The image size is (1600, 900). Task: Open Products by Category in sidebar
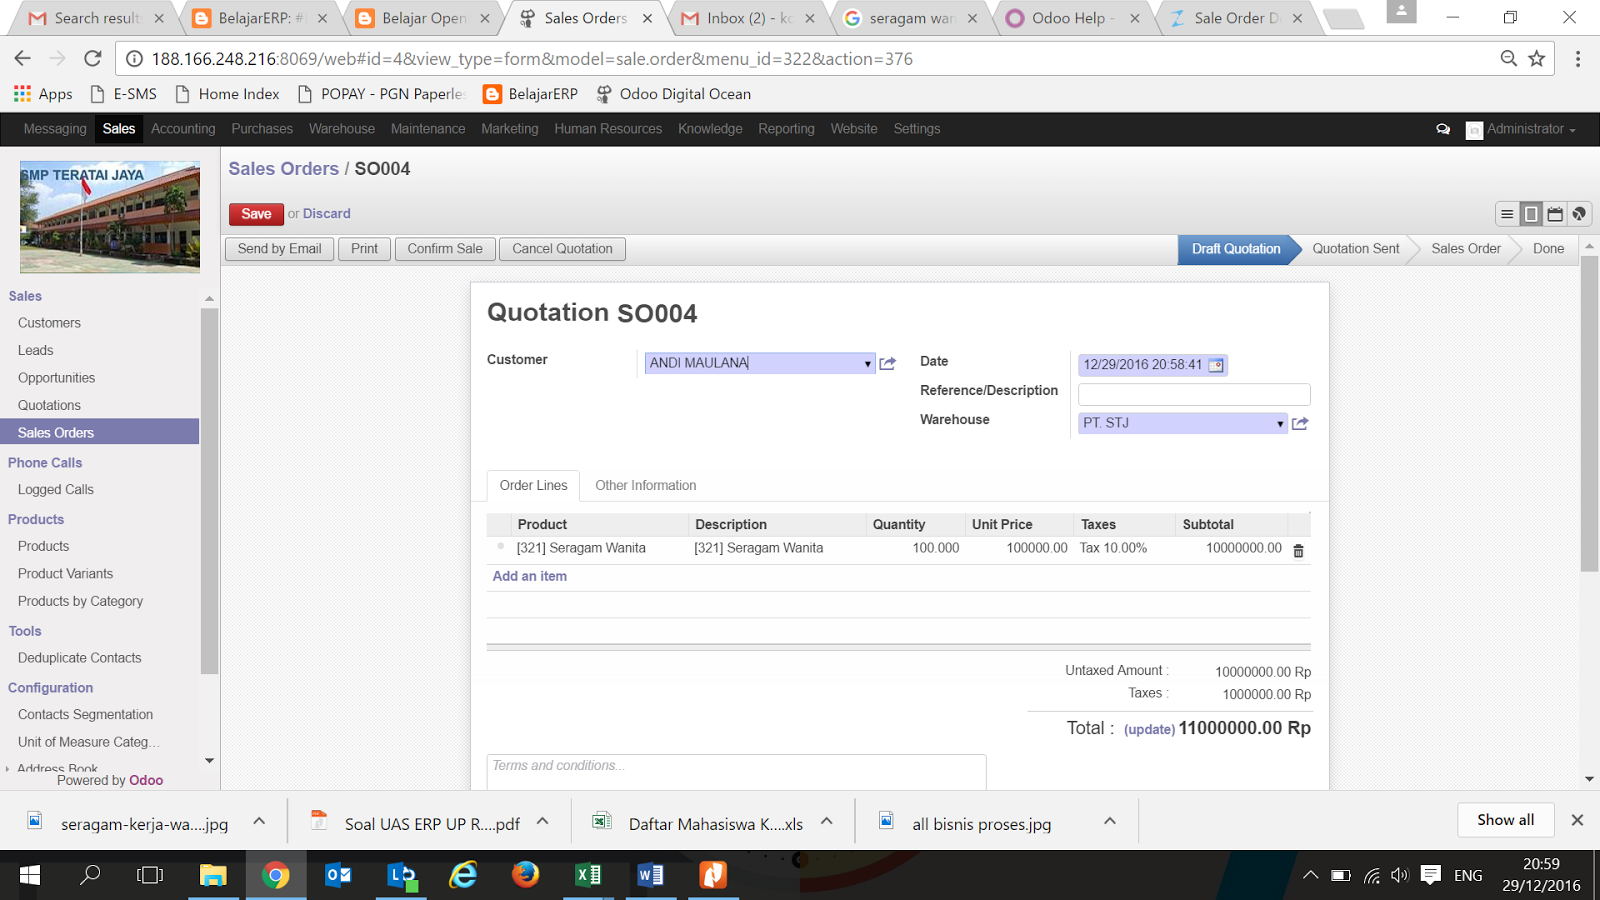(80, 601)
